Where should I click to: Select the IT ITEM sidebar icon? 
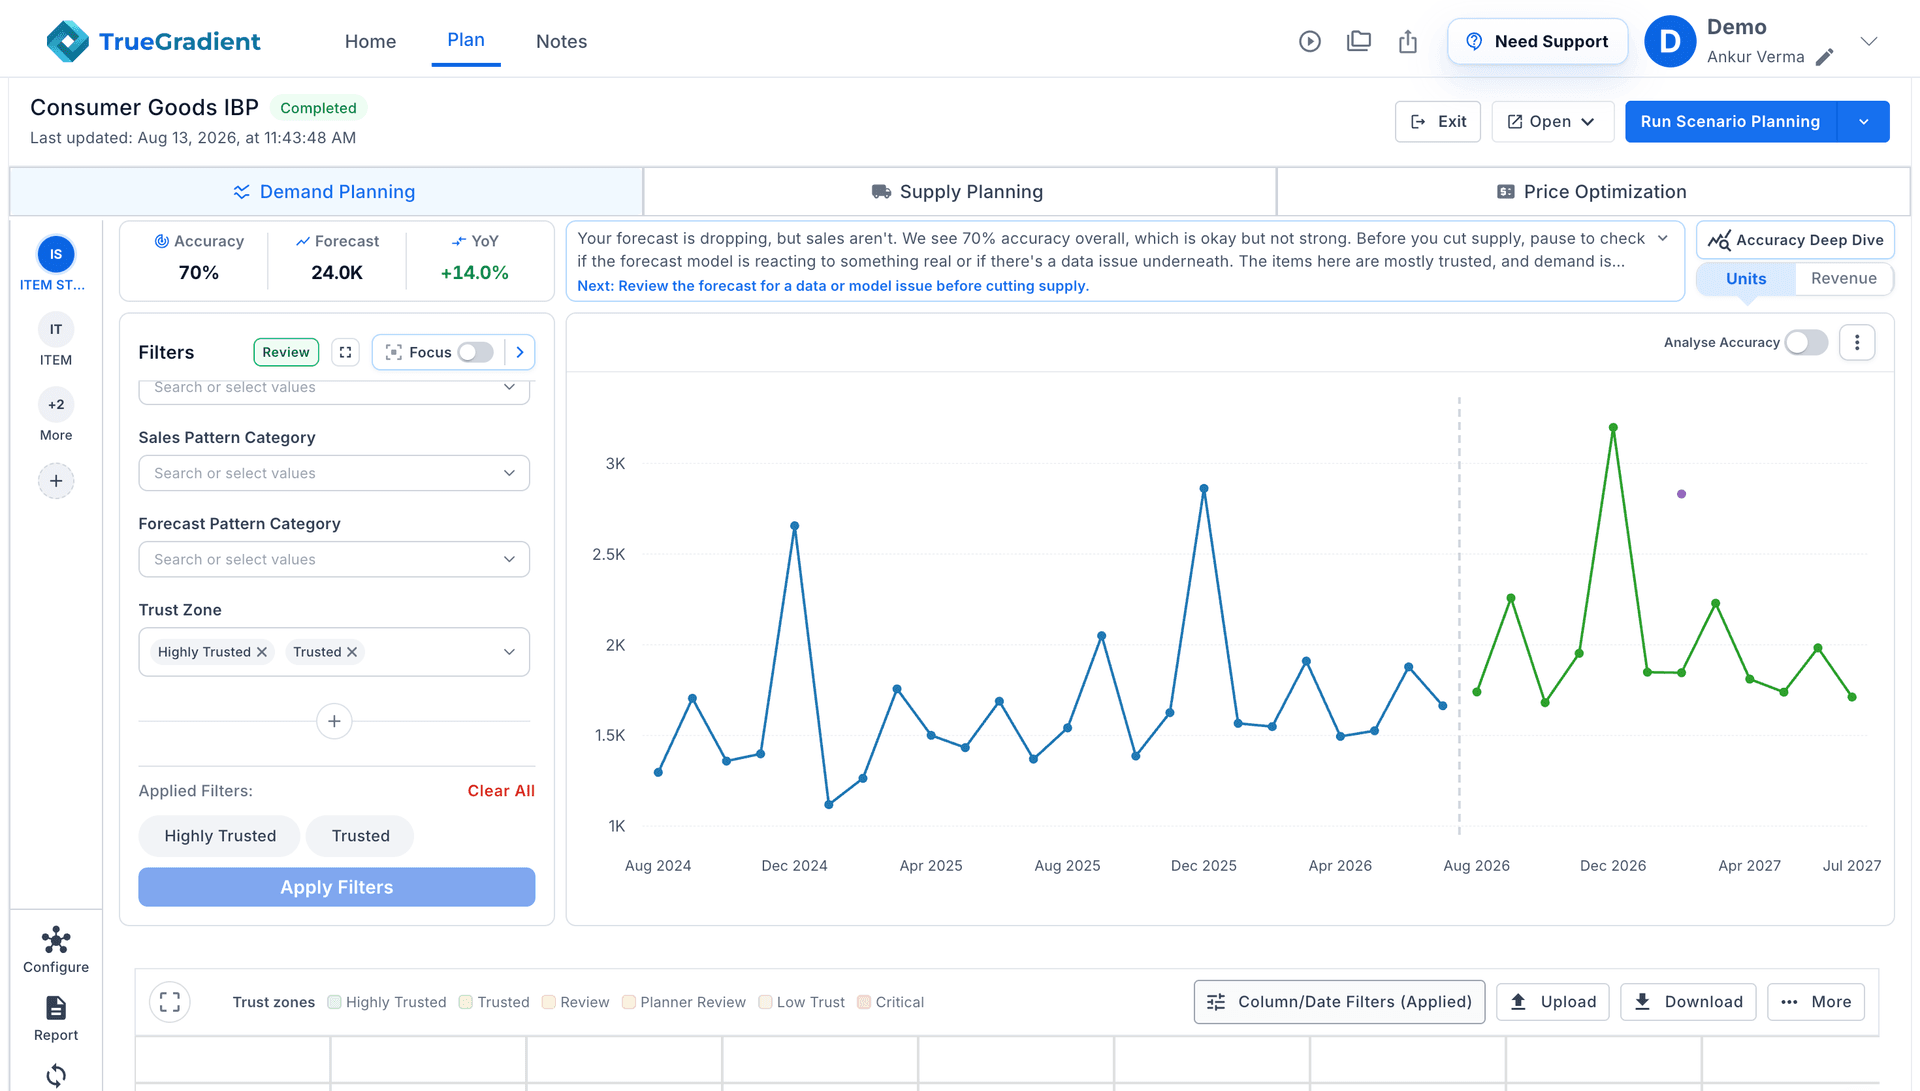(x=56, y=329)
